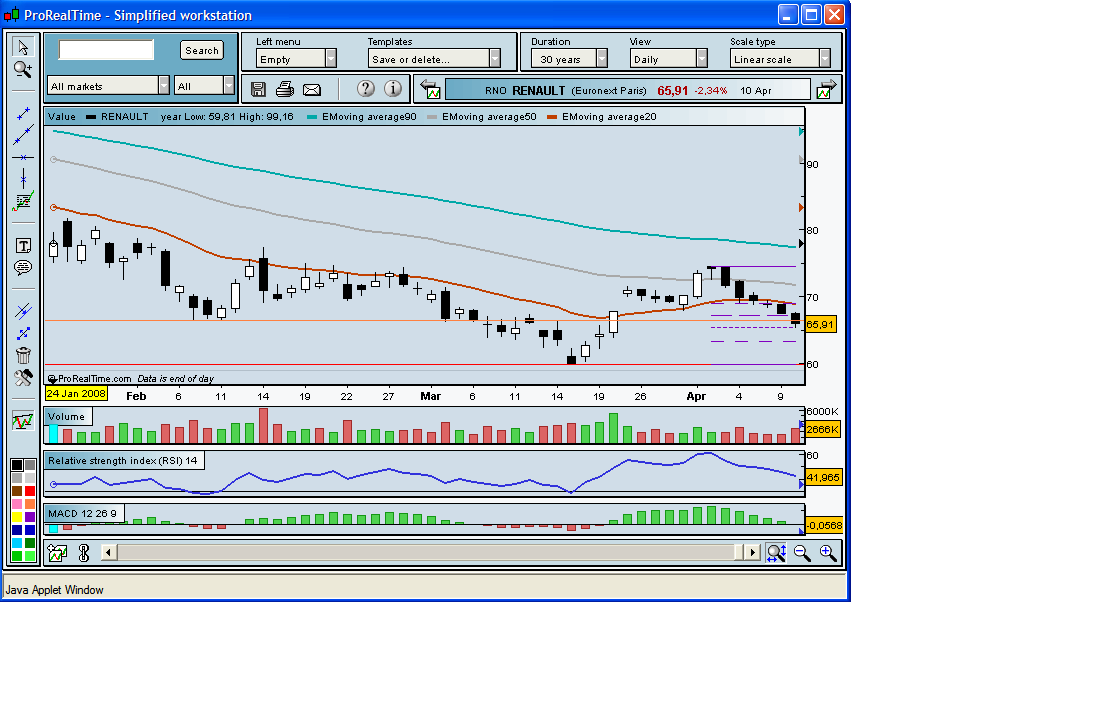Zoom in with the plus magnifier at bottom right
The width and height of the screenshot is (1114, 727).
click(828, 553)
